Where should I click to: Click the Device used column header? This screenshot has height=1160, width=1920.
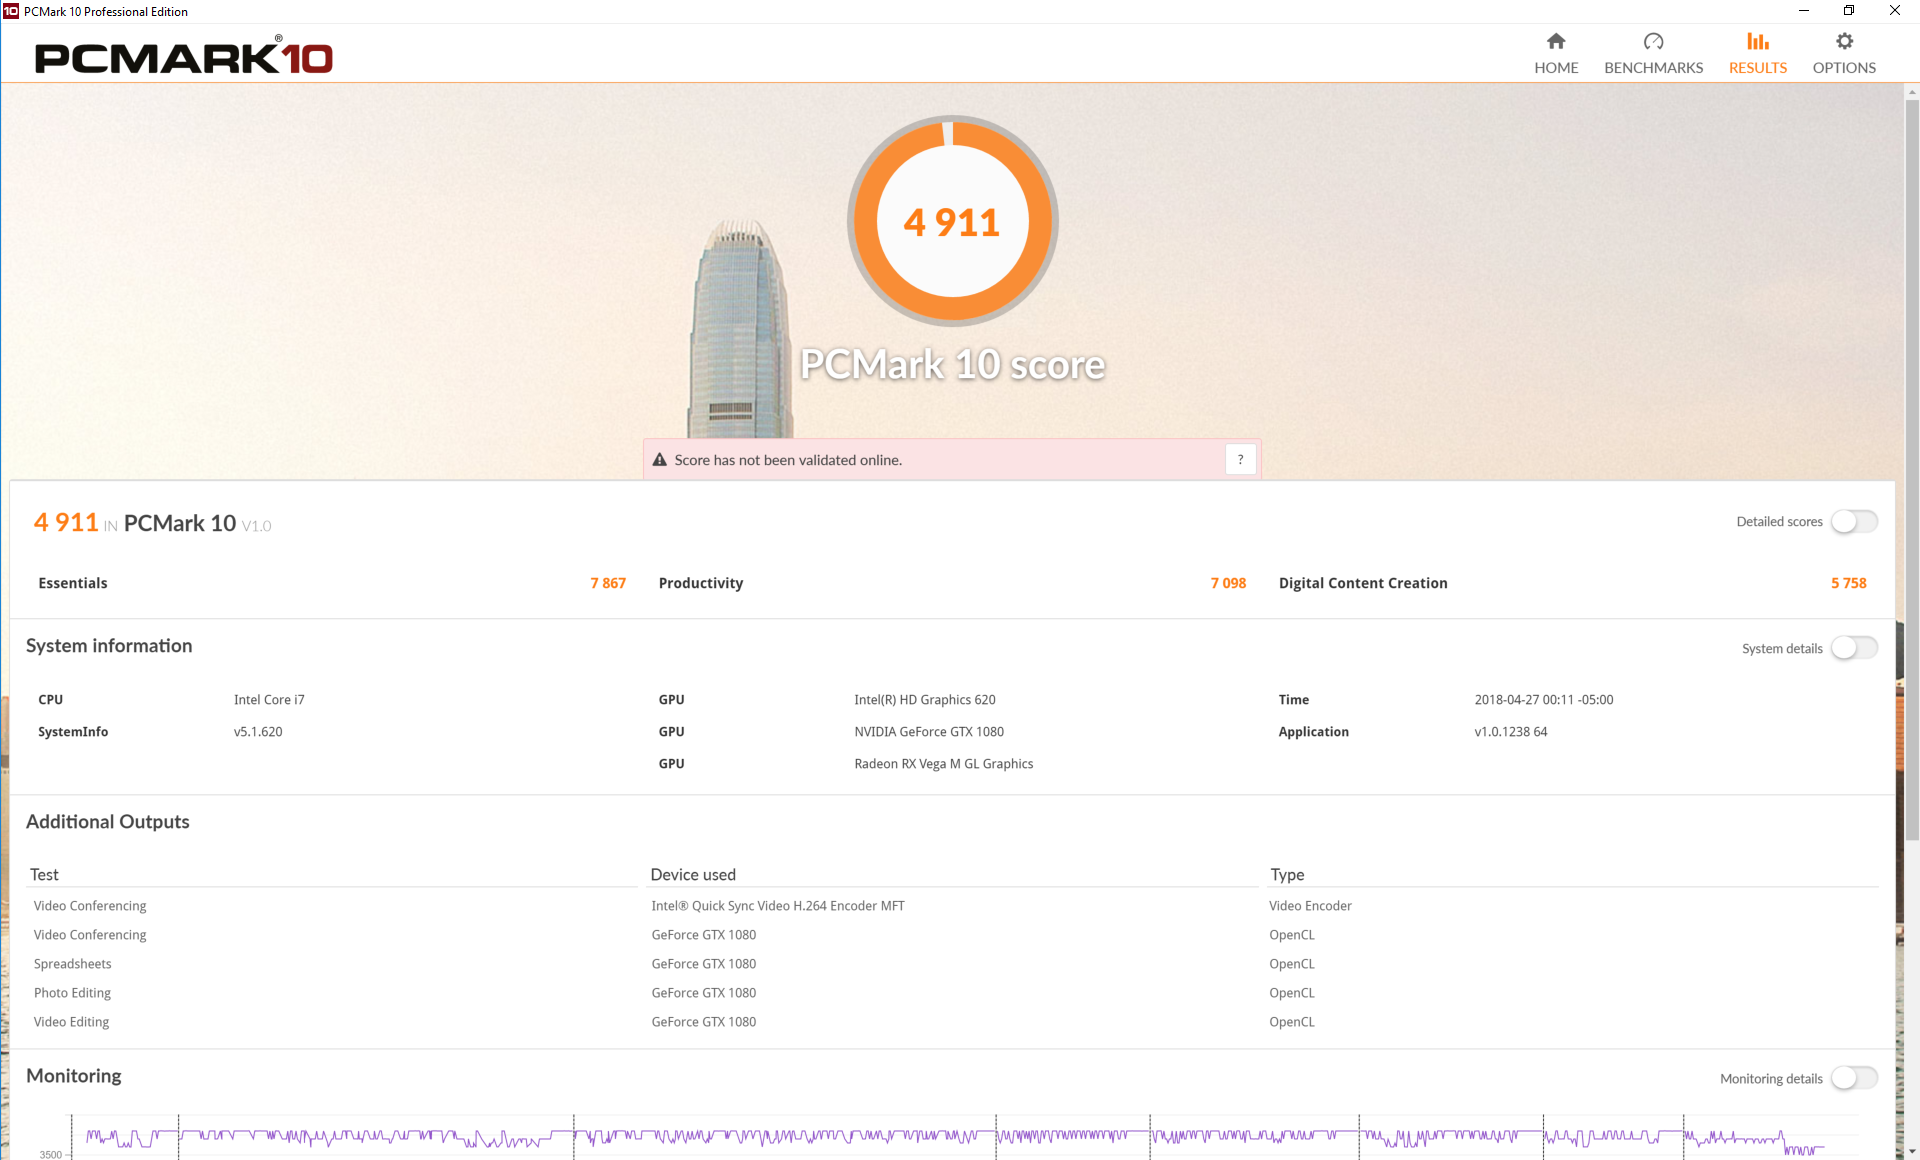click(x=693, y=874)
